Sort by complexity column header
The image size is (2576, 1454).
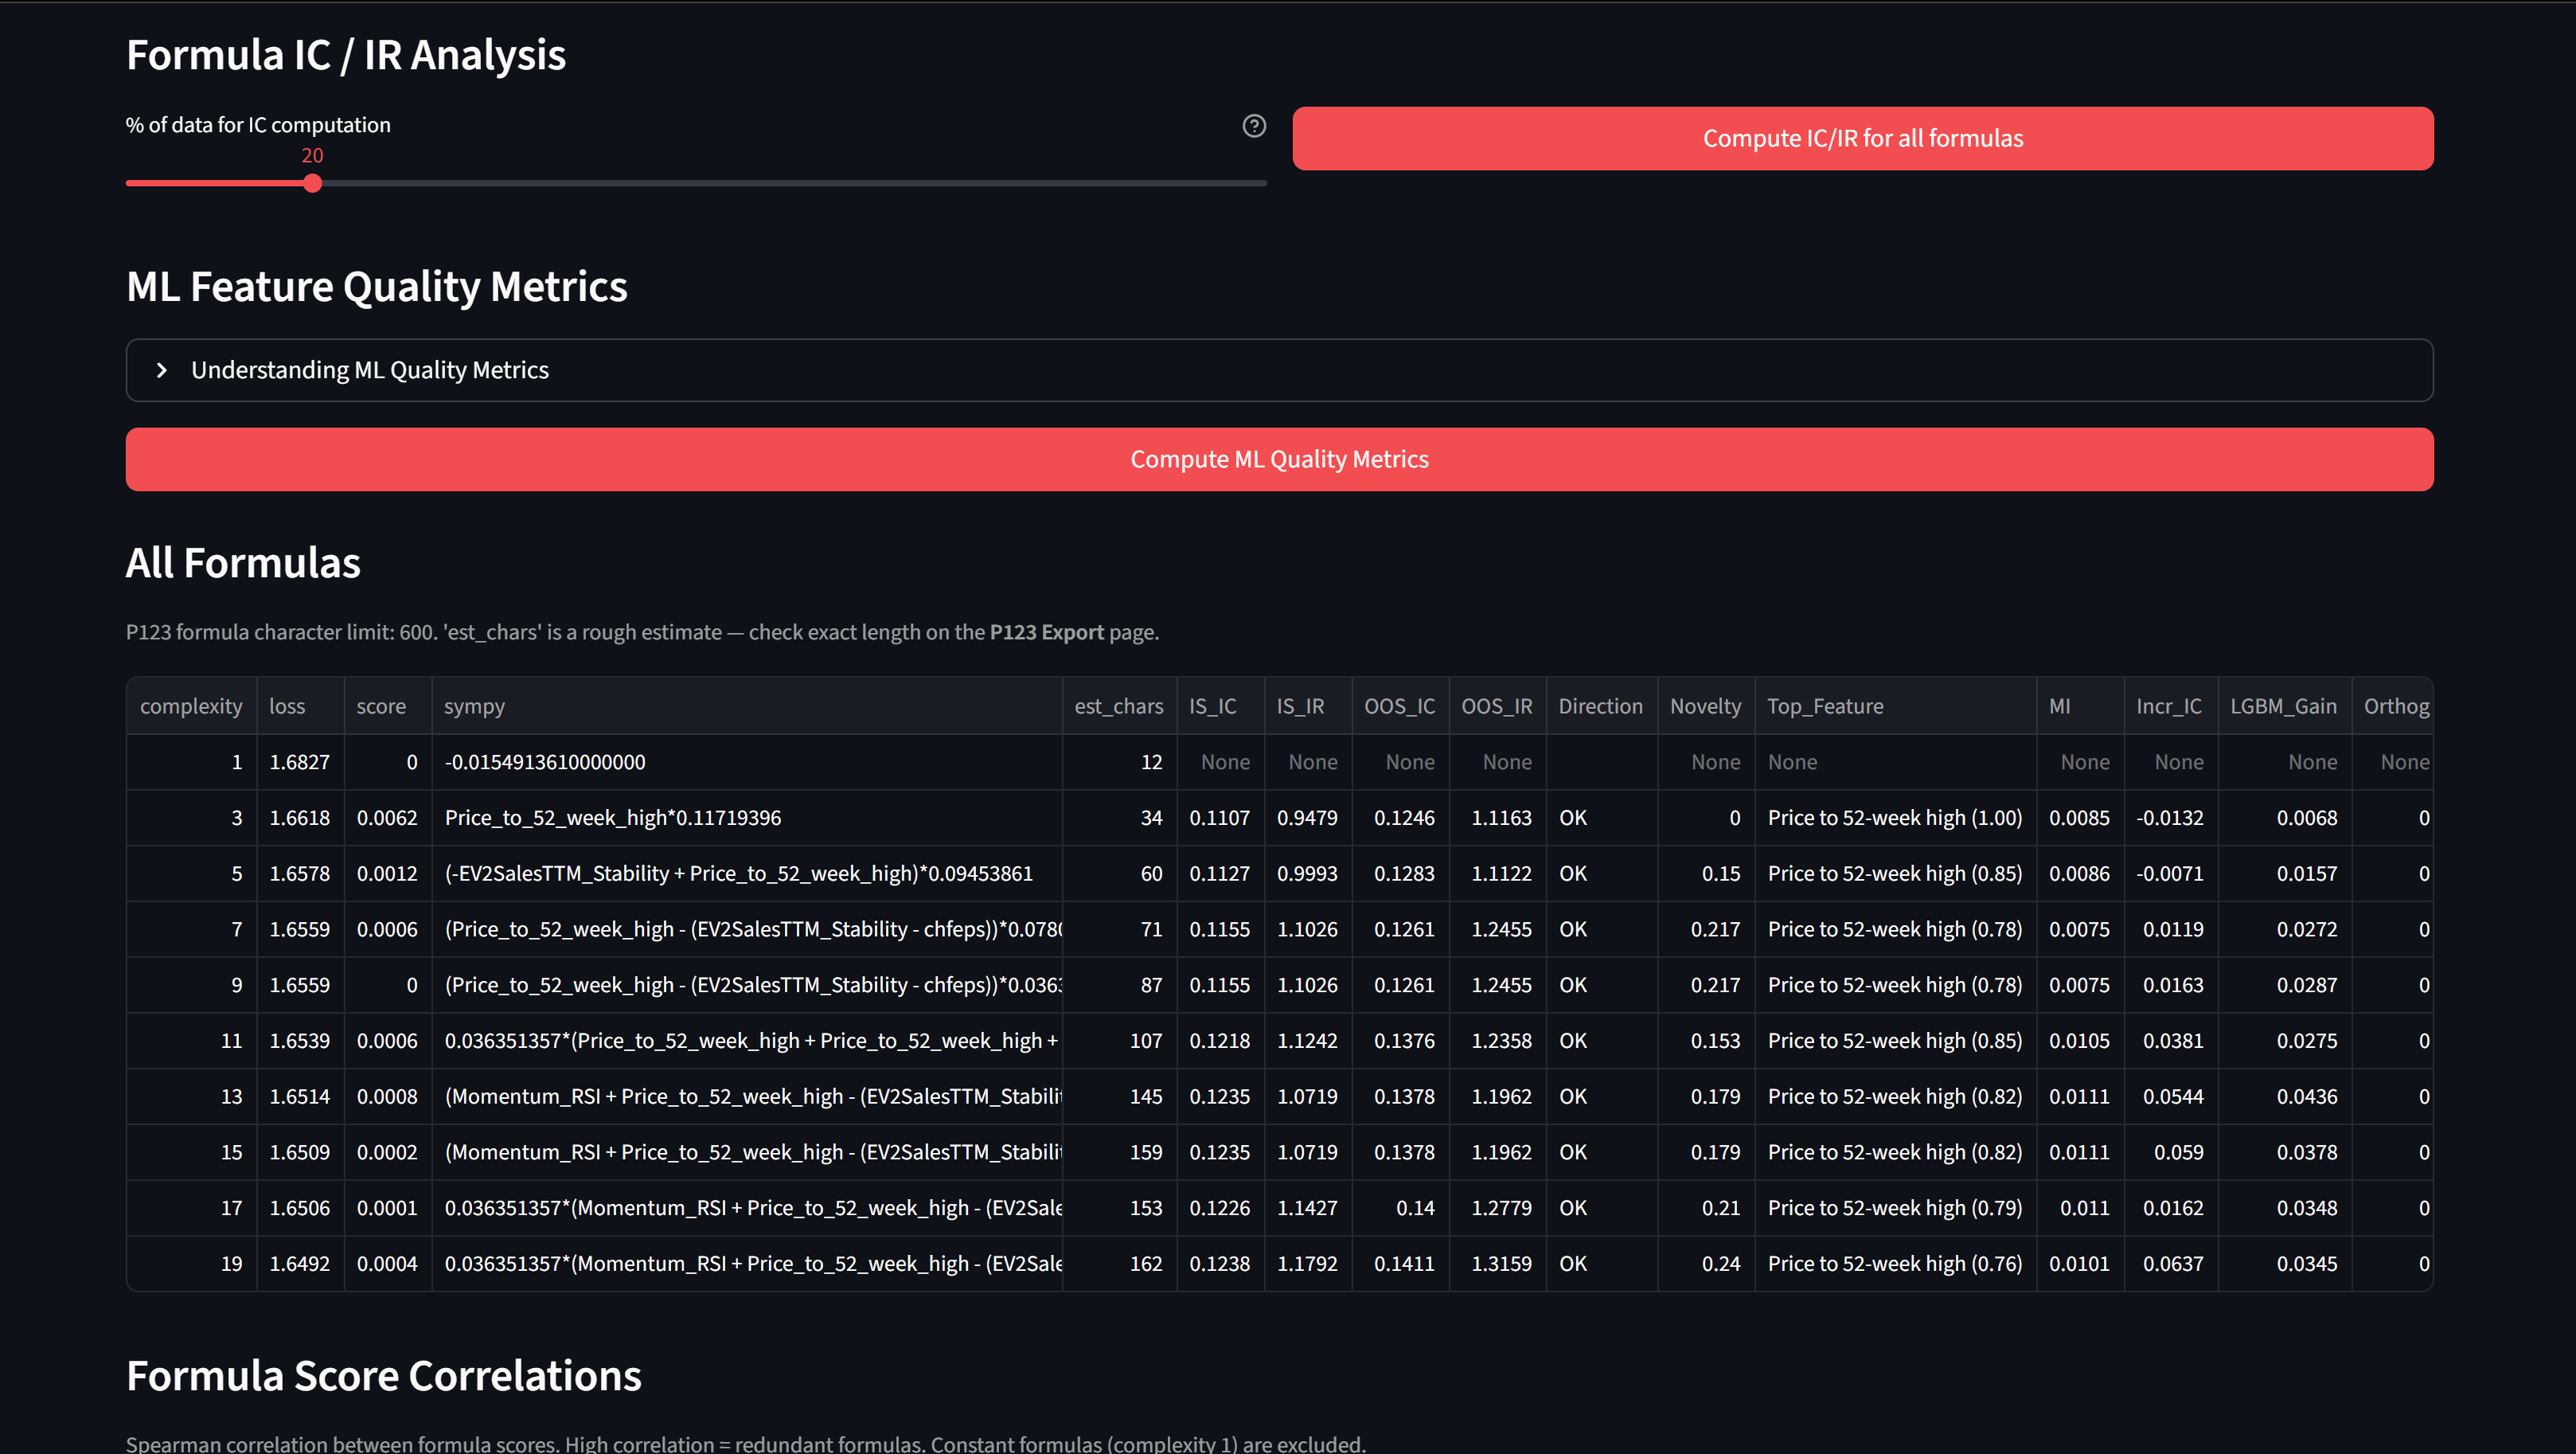coord(191,706)
